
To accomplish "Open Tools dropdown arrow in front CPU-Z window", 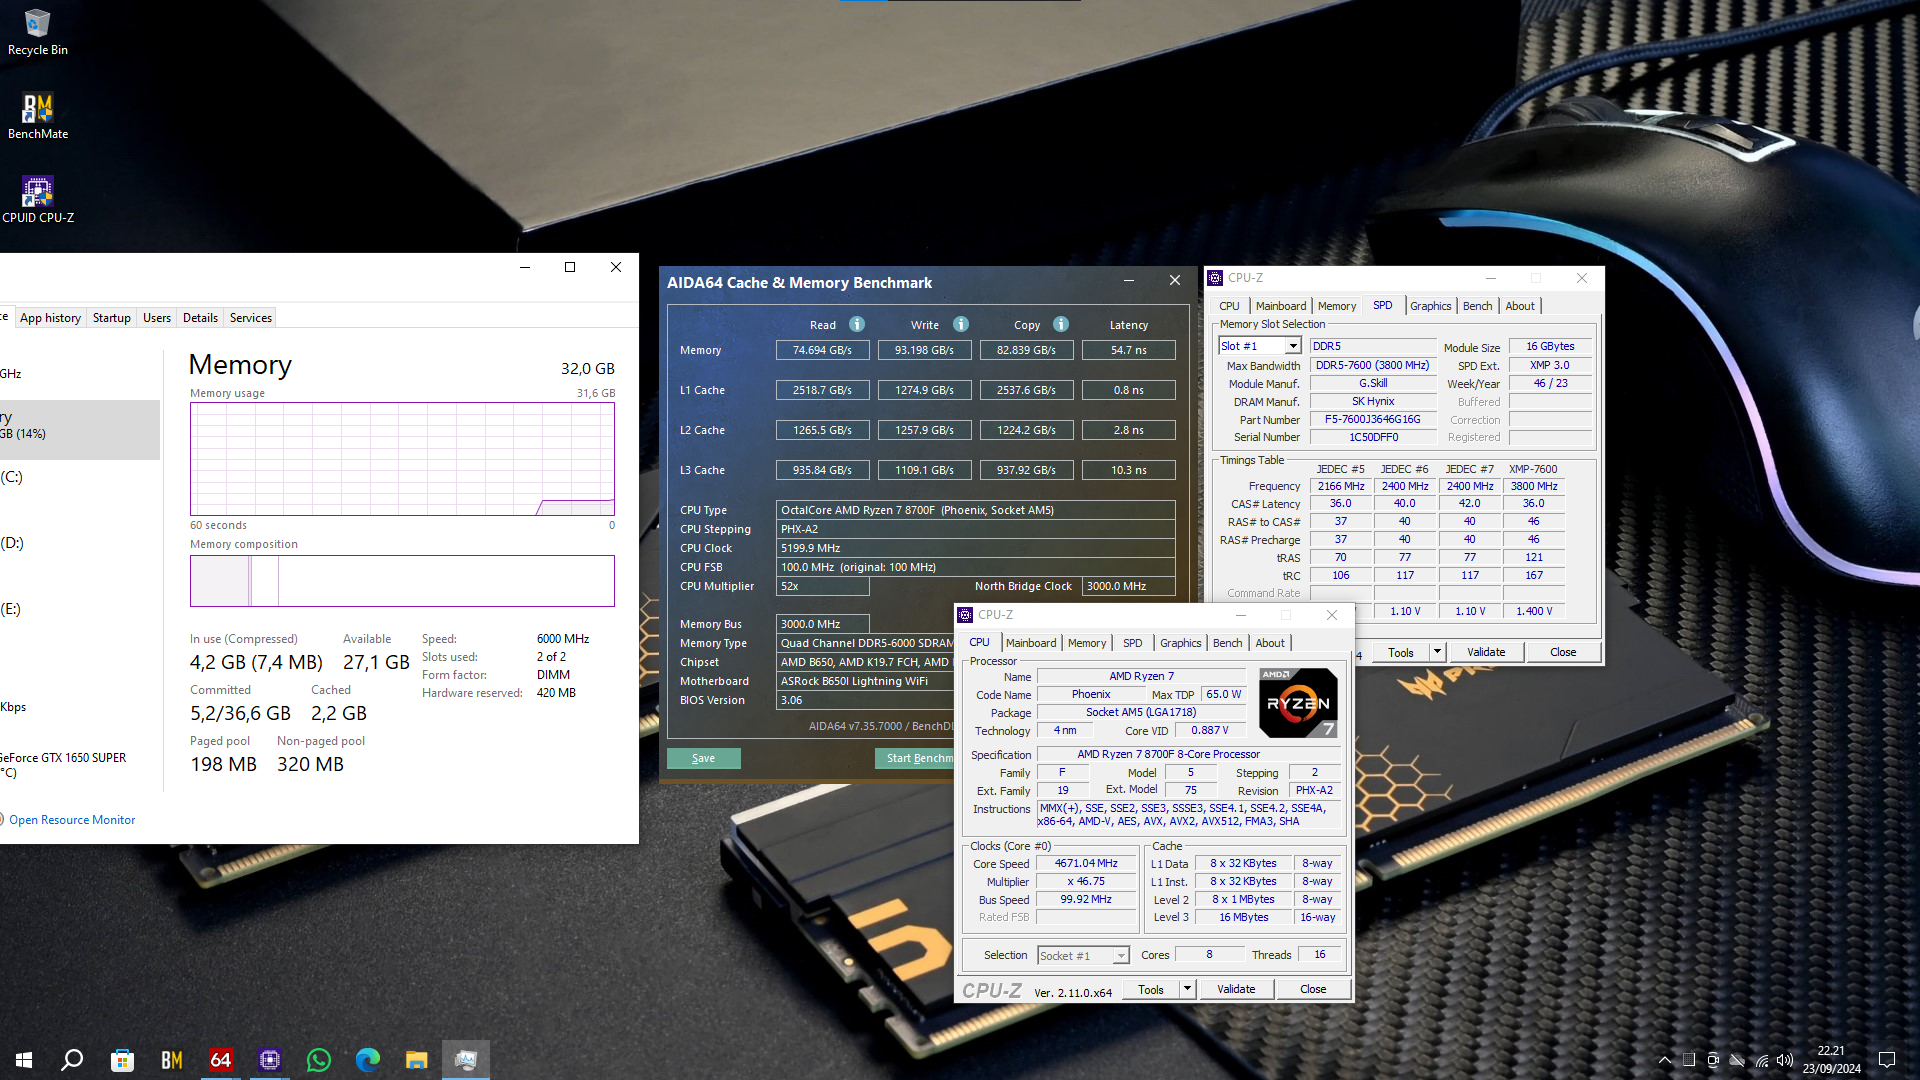I will click(1187, 989).
